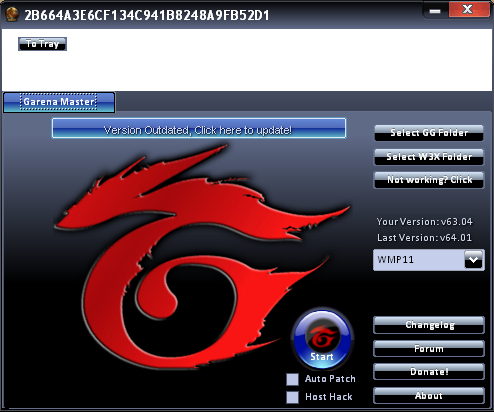Open the Not working? Click button
This screenshot has width=494, height=412.
tap(429, 180)
